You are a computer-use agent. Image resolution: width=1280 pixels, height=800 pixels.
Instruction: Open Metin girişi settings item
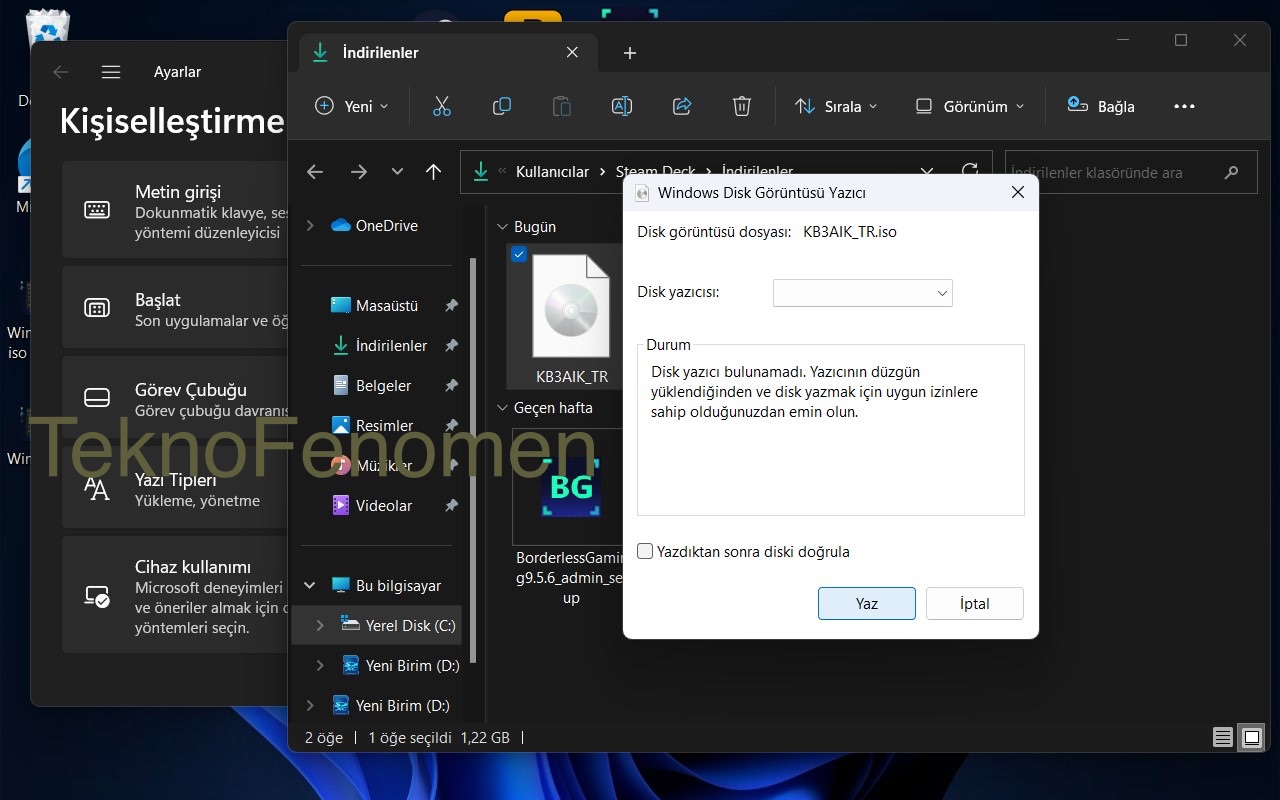[x=176, y=212]
